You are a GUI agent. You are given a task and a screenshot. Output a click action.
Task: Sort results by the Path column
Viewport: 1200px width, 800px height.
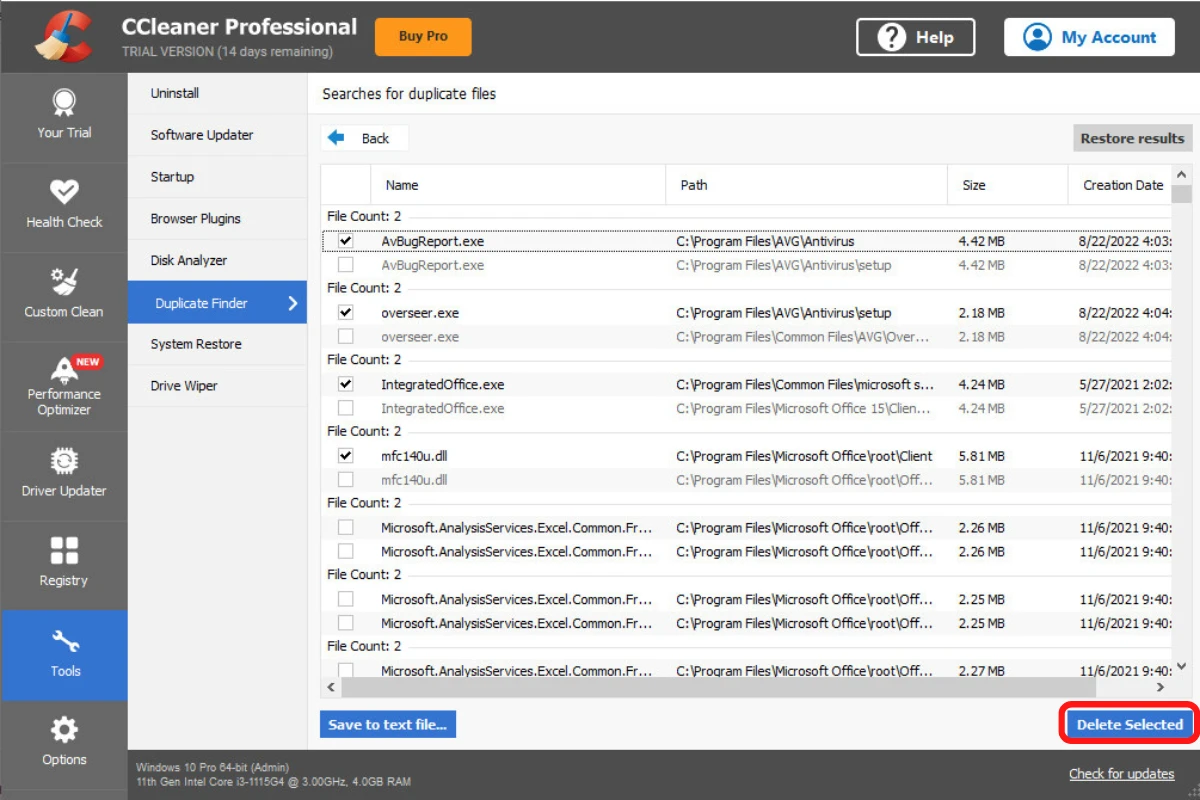pos(806,185)
